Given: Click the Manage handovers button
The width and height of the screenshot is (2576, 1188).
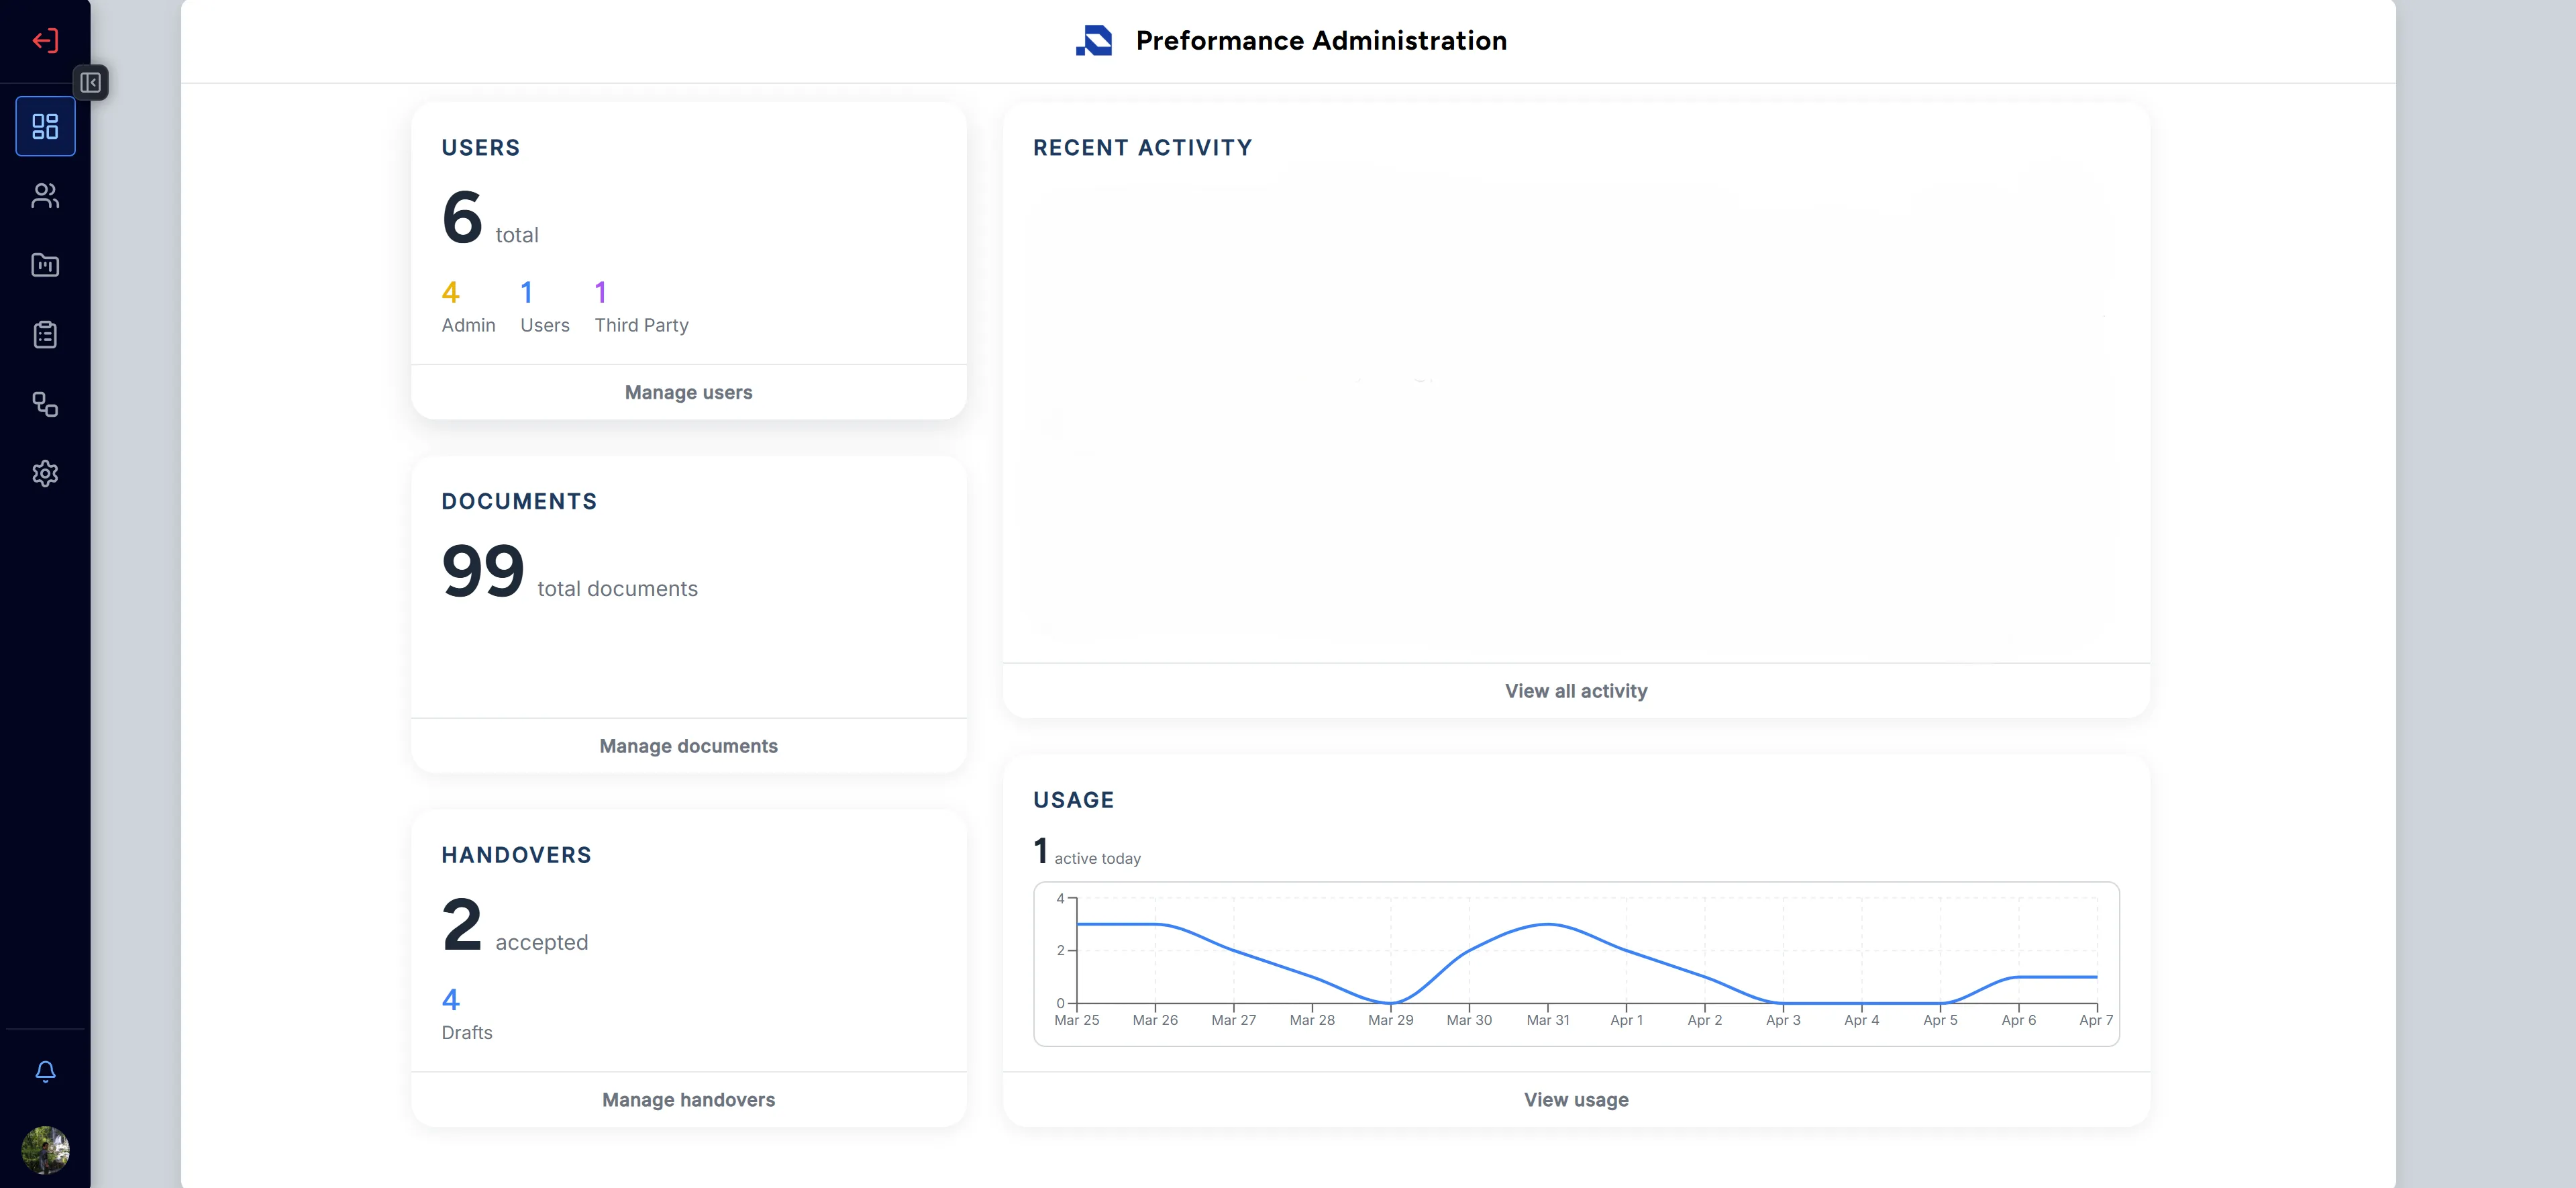Looking at the screenshot, I should pos(688,1099).
